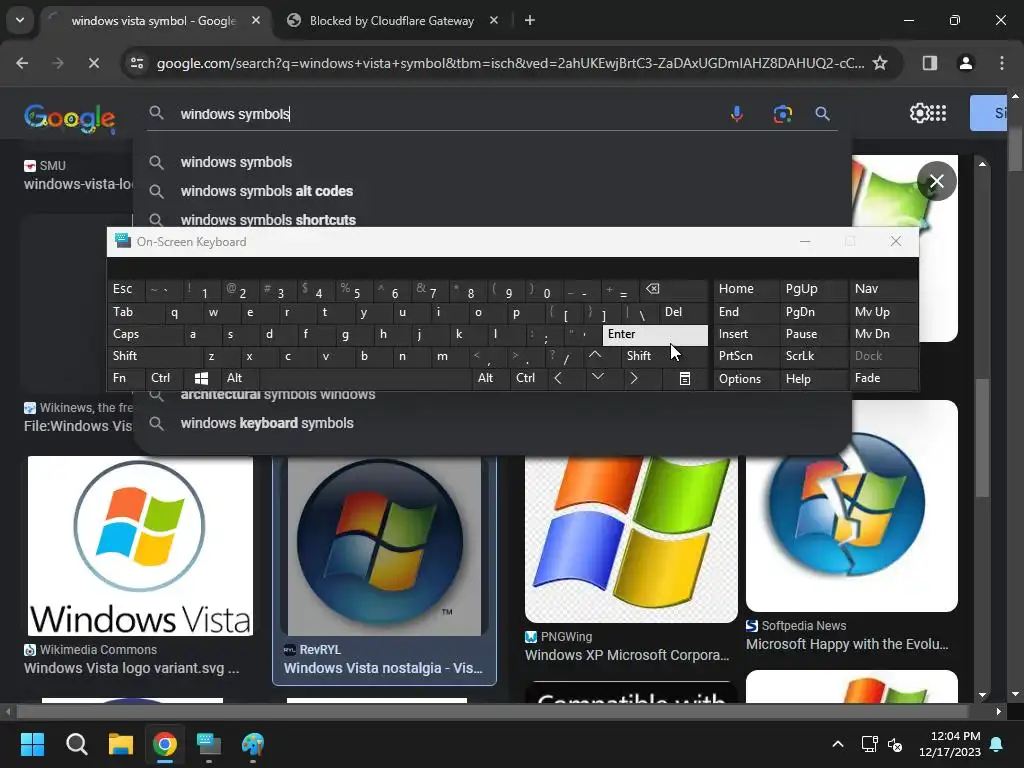Click the Options key on On-Screen Keyboard
This screenshot has height=768, width=1024.
746,378
